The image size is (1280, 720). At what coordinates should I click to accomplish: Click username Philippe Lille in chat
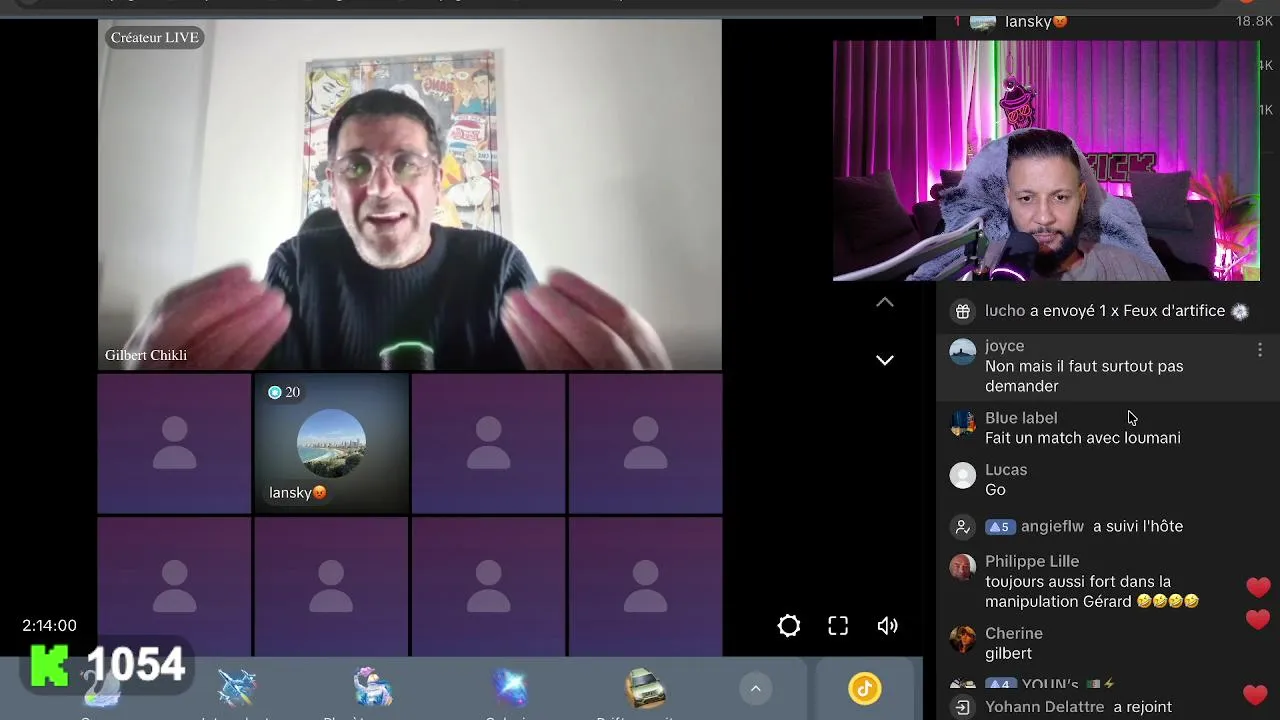(1032, 562)
